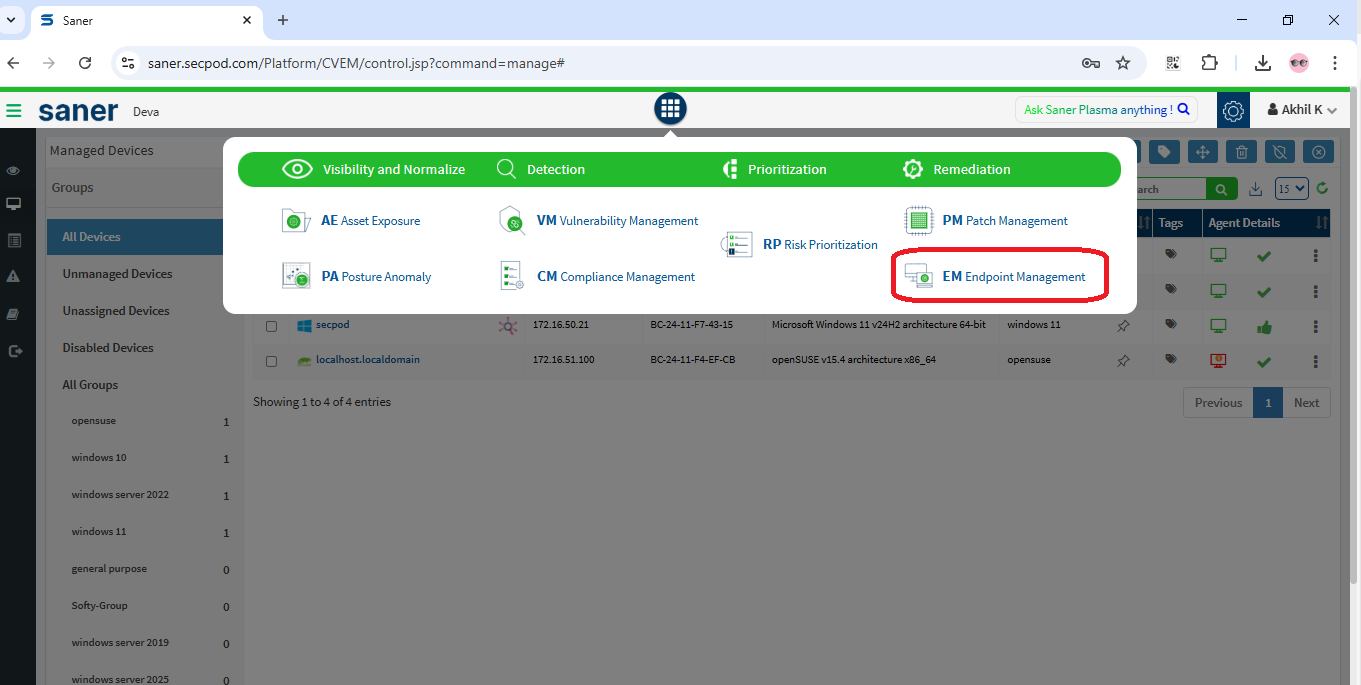The image size is (1361, 685).
Task: Click the Next pagination button
Action: point(1306,403)
